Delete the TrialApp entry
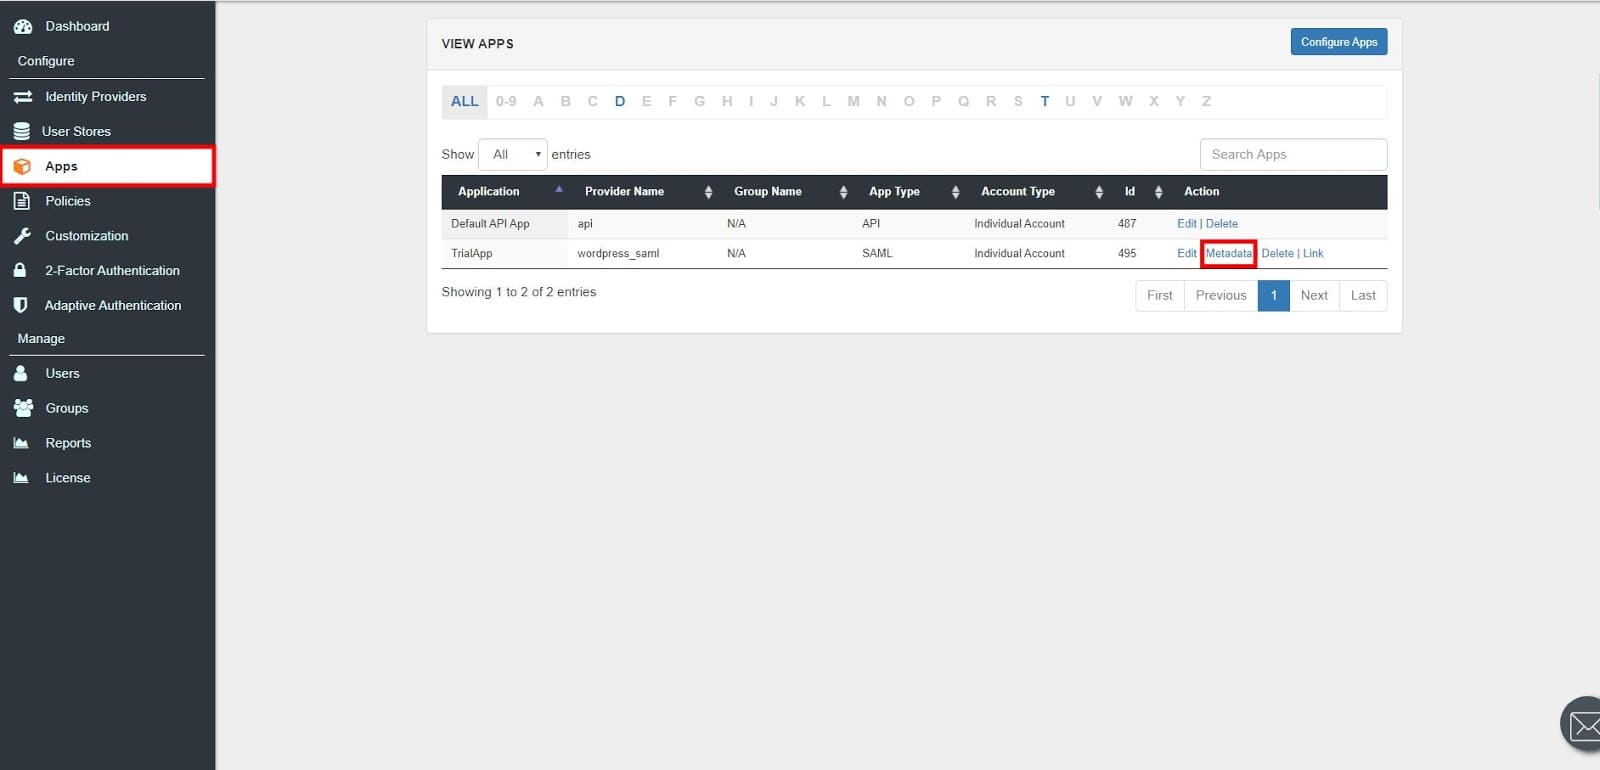 [1277, 254]
